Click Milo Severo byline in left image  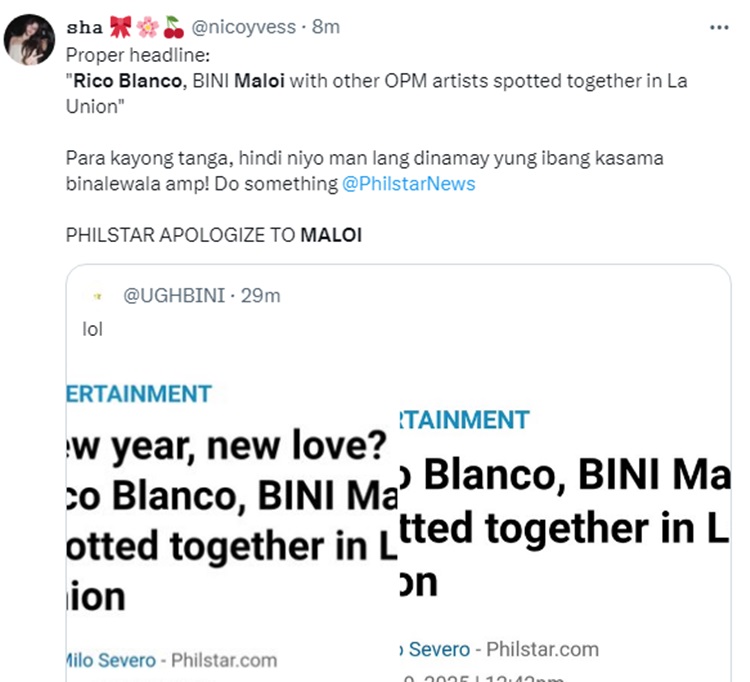click(x=110, y=660)
